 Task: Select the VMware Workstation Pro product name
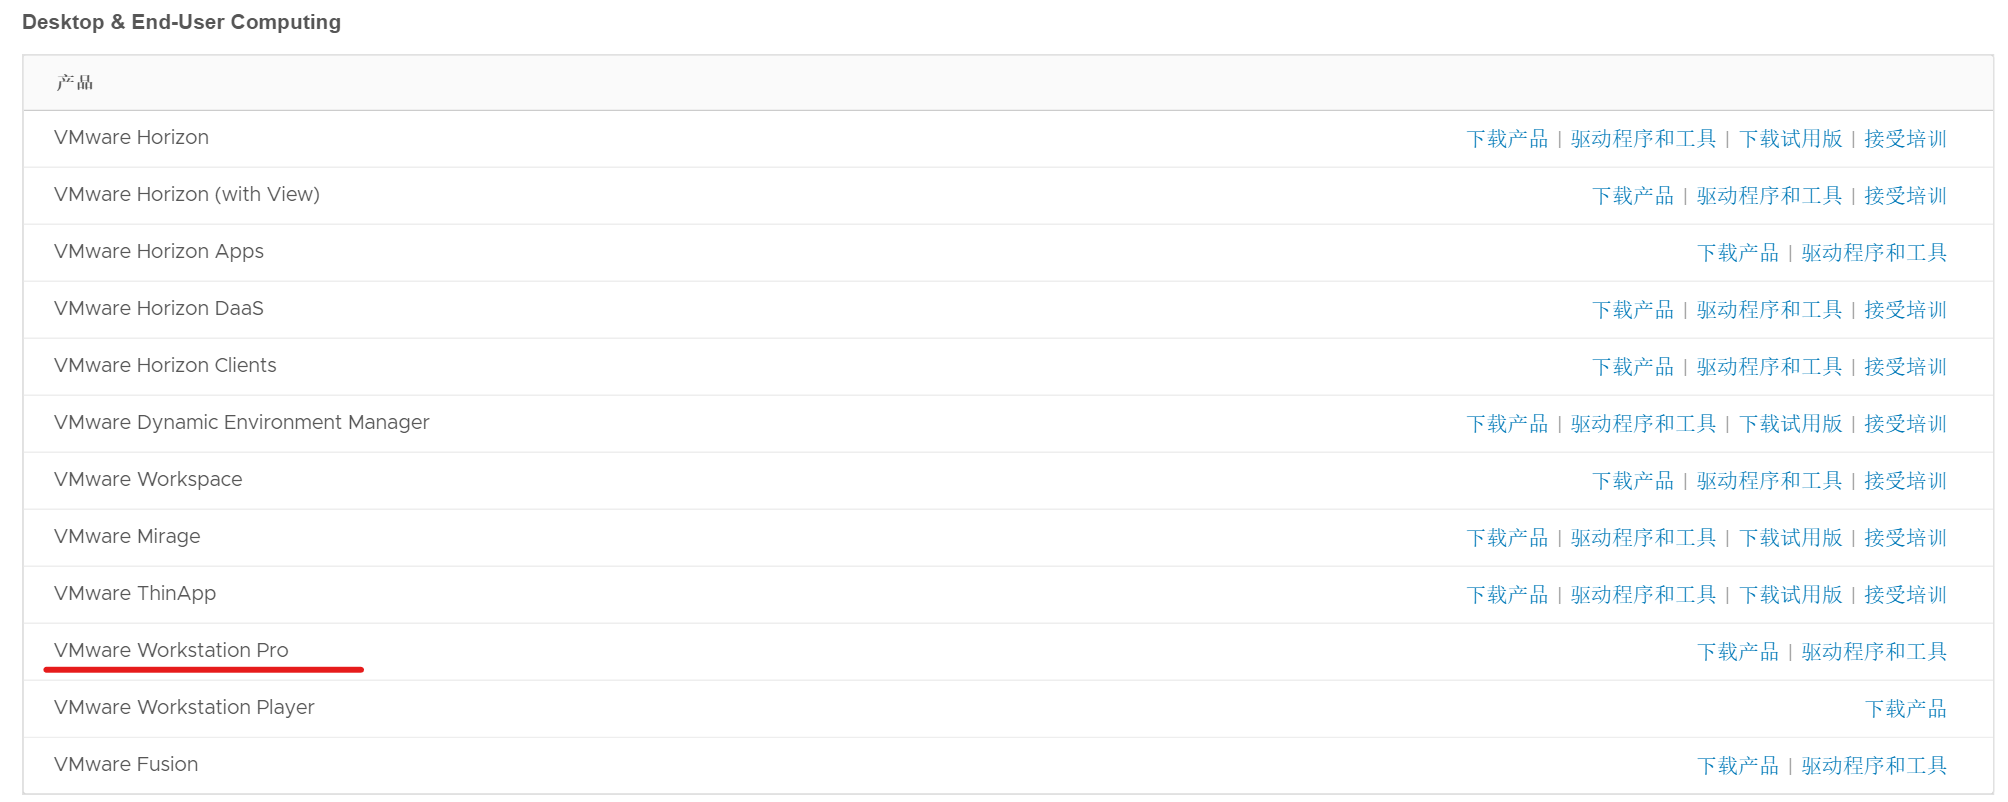(x=172, y=650)
